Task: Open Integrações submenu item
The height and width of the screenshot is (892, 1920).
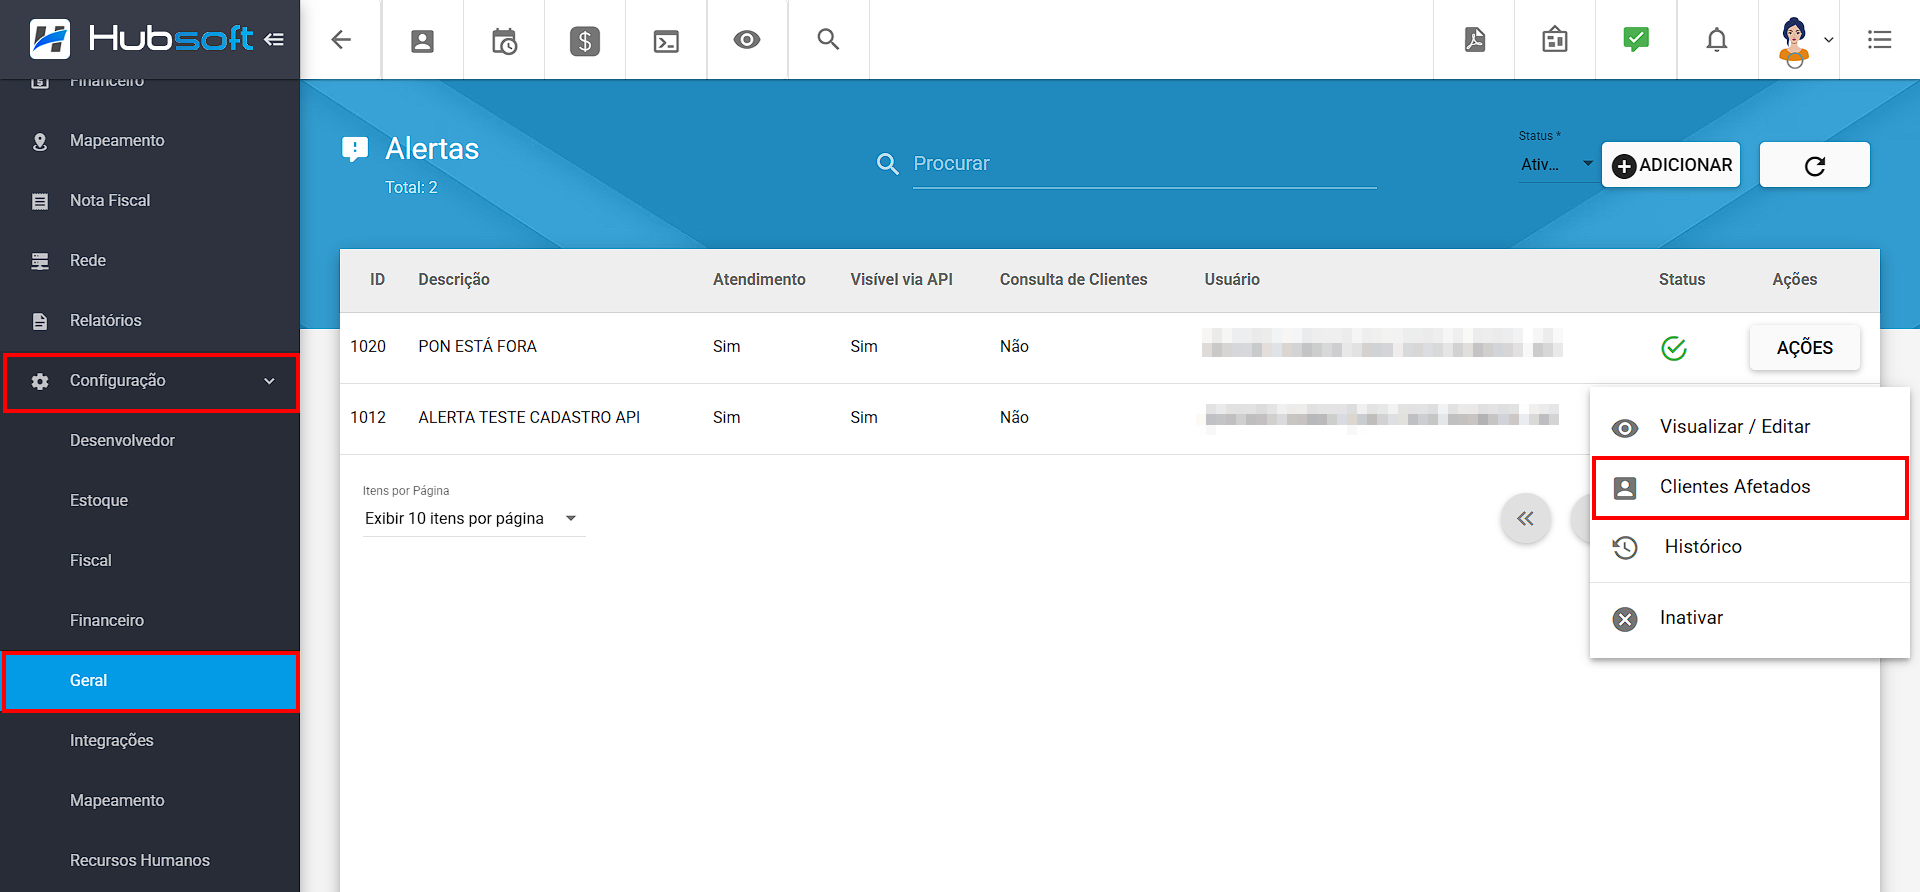Action: [x=150, y=740]
